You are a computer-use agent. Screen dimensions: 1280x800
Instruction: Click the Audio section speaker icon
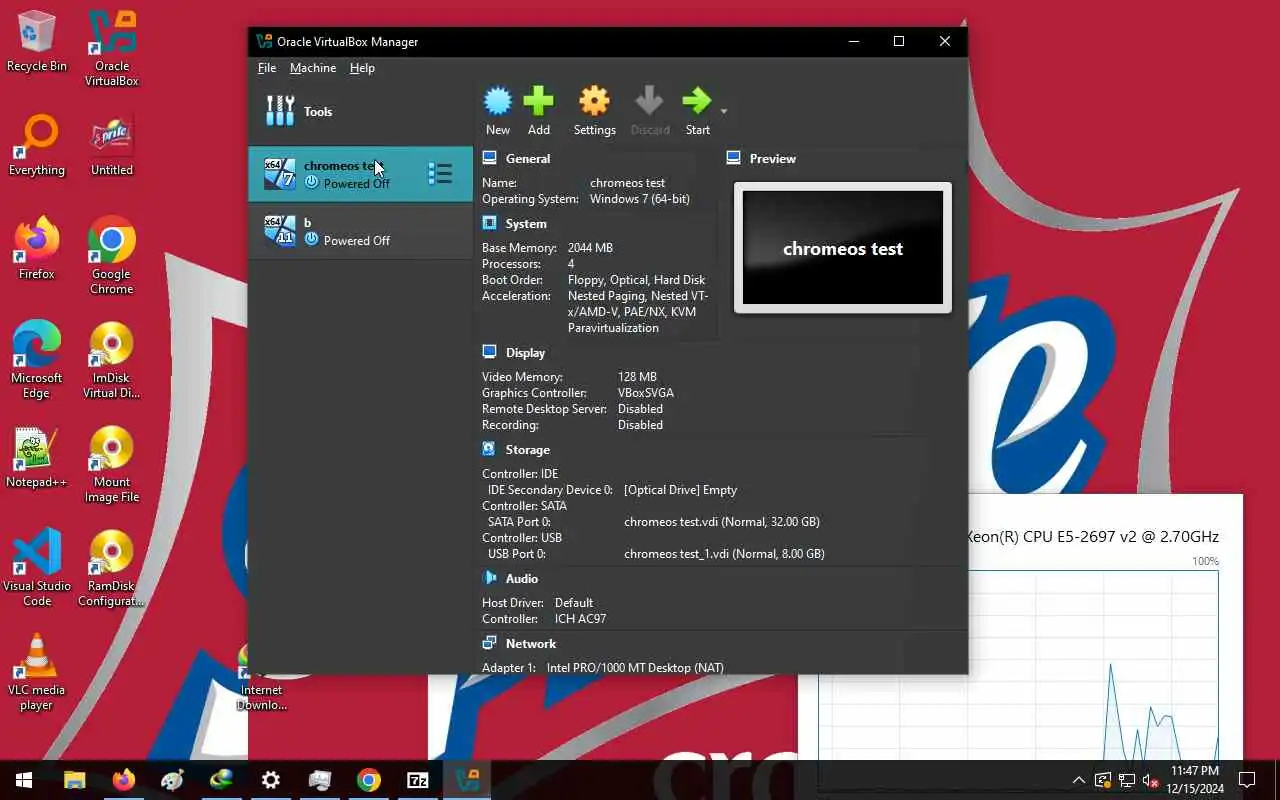point(490,578)
